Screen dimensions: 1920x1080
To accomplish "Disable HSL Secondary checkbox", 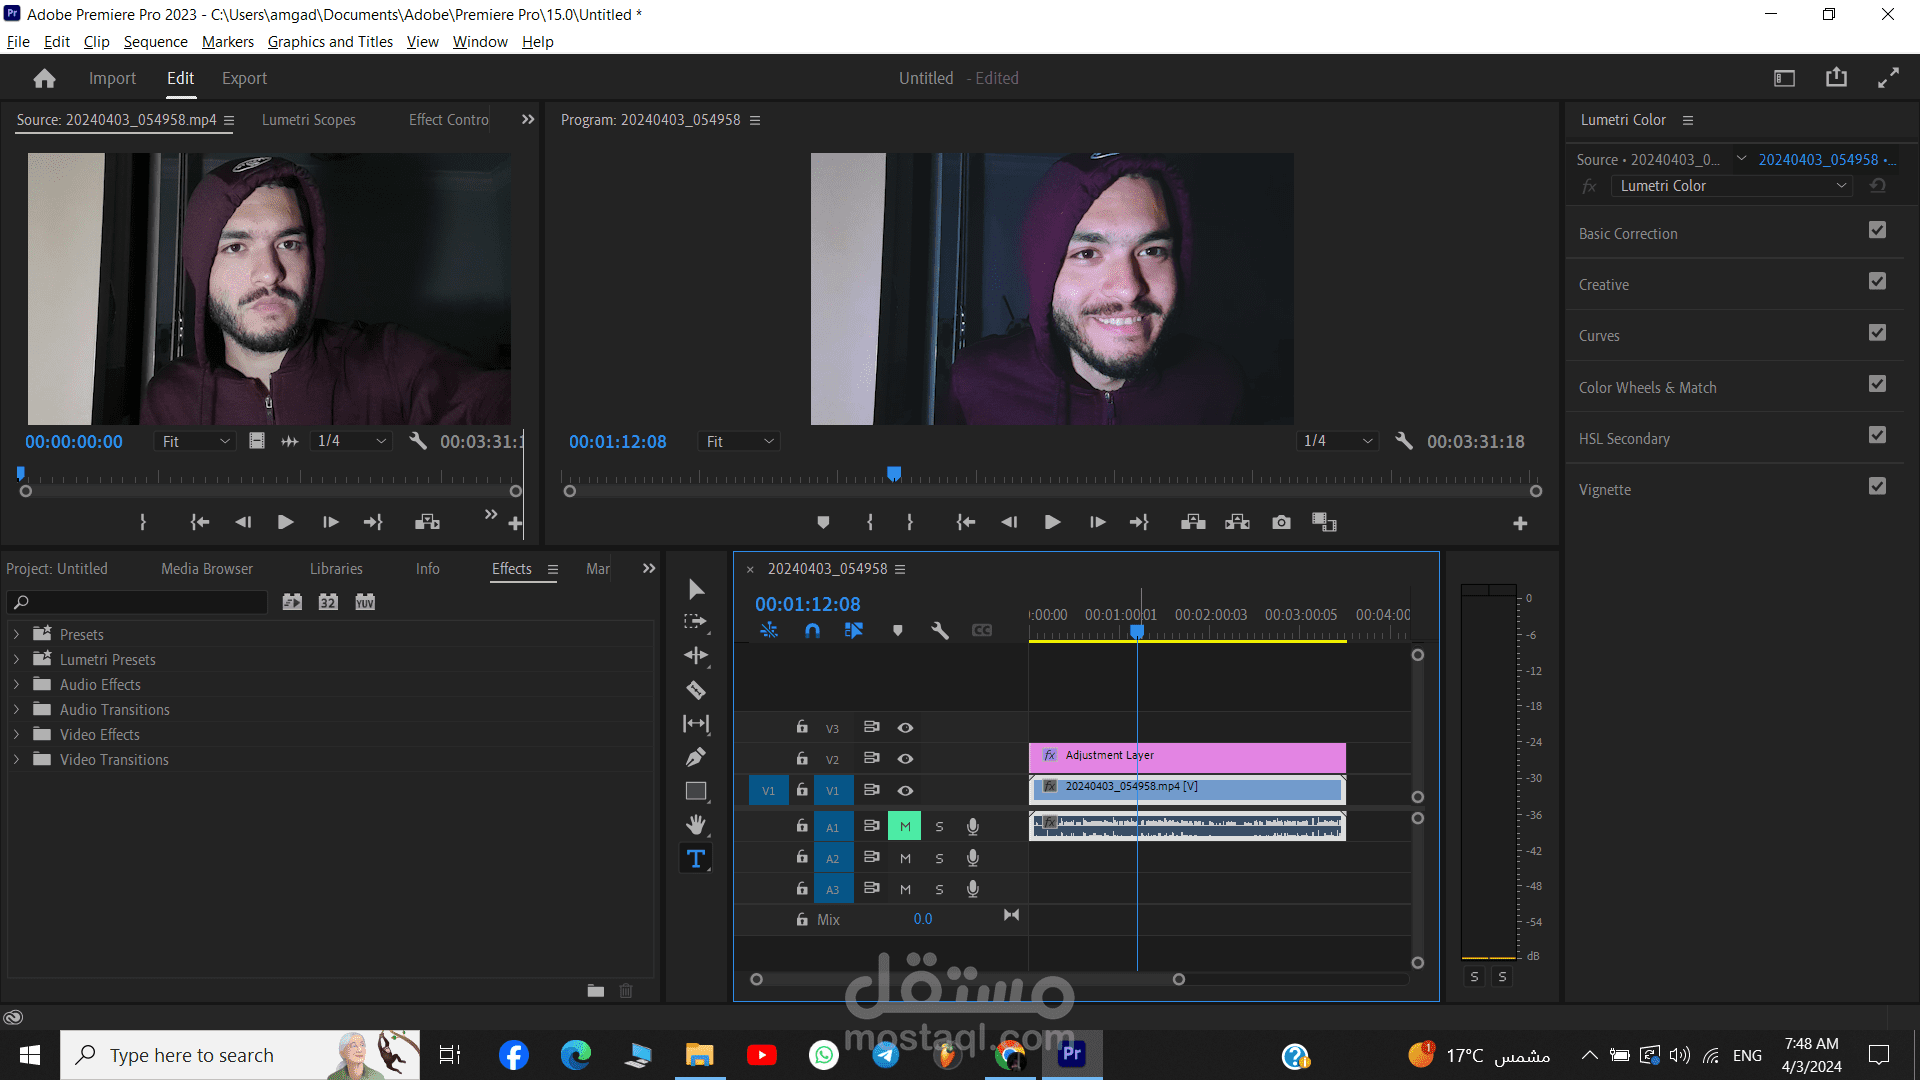I will (x=1877, y=435).
